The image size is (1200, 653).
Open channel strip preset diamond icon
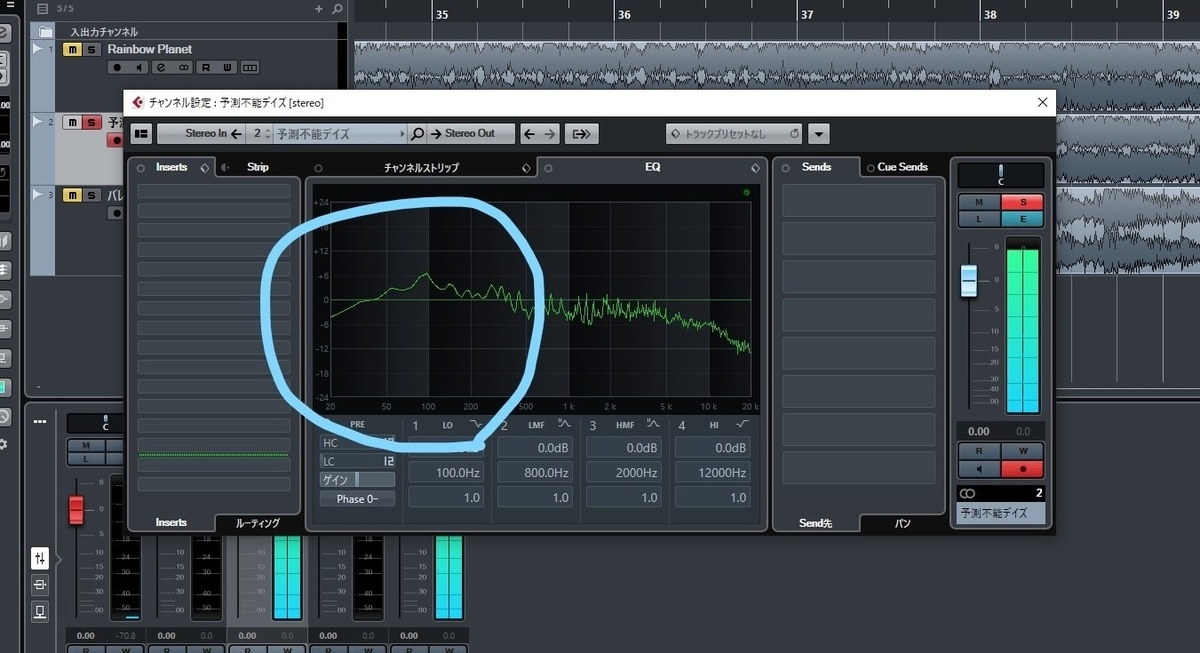pyautogui.click(x=525, y=168)
